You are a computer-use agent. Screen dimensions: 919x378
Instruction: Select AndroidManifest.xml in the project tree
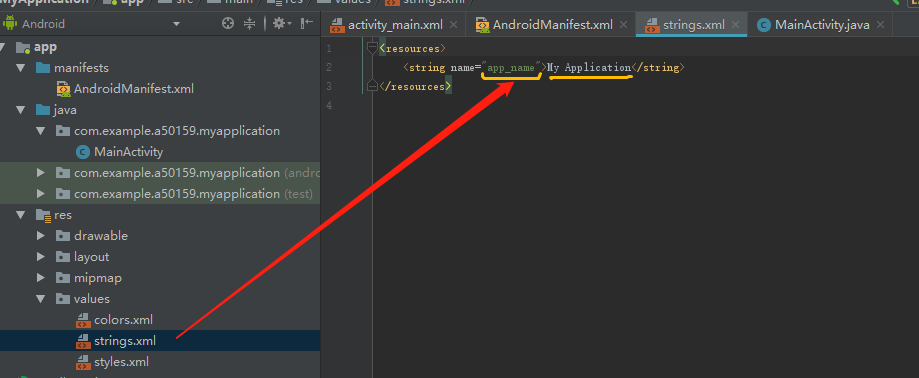[160, 89]
